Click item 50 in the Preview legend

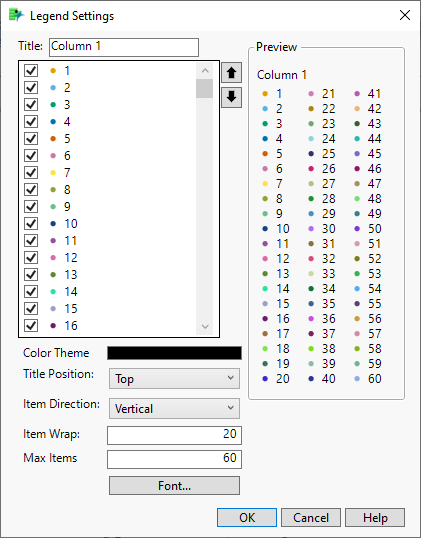pos(368,229)
